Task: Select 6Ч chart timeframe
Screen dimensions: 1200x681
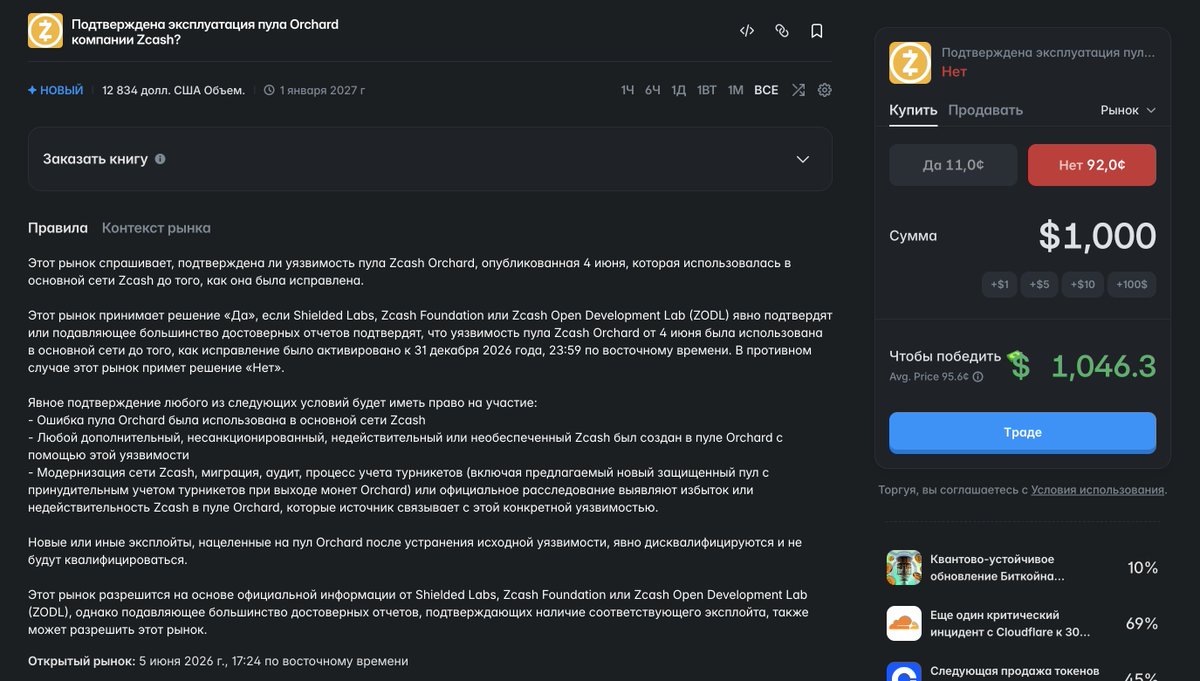Action: [652, 90]
